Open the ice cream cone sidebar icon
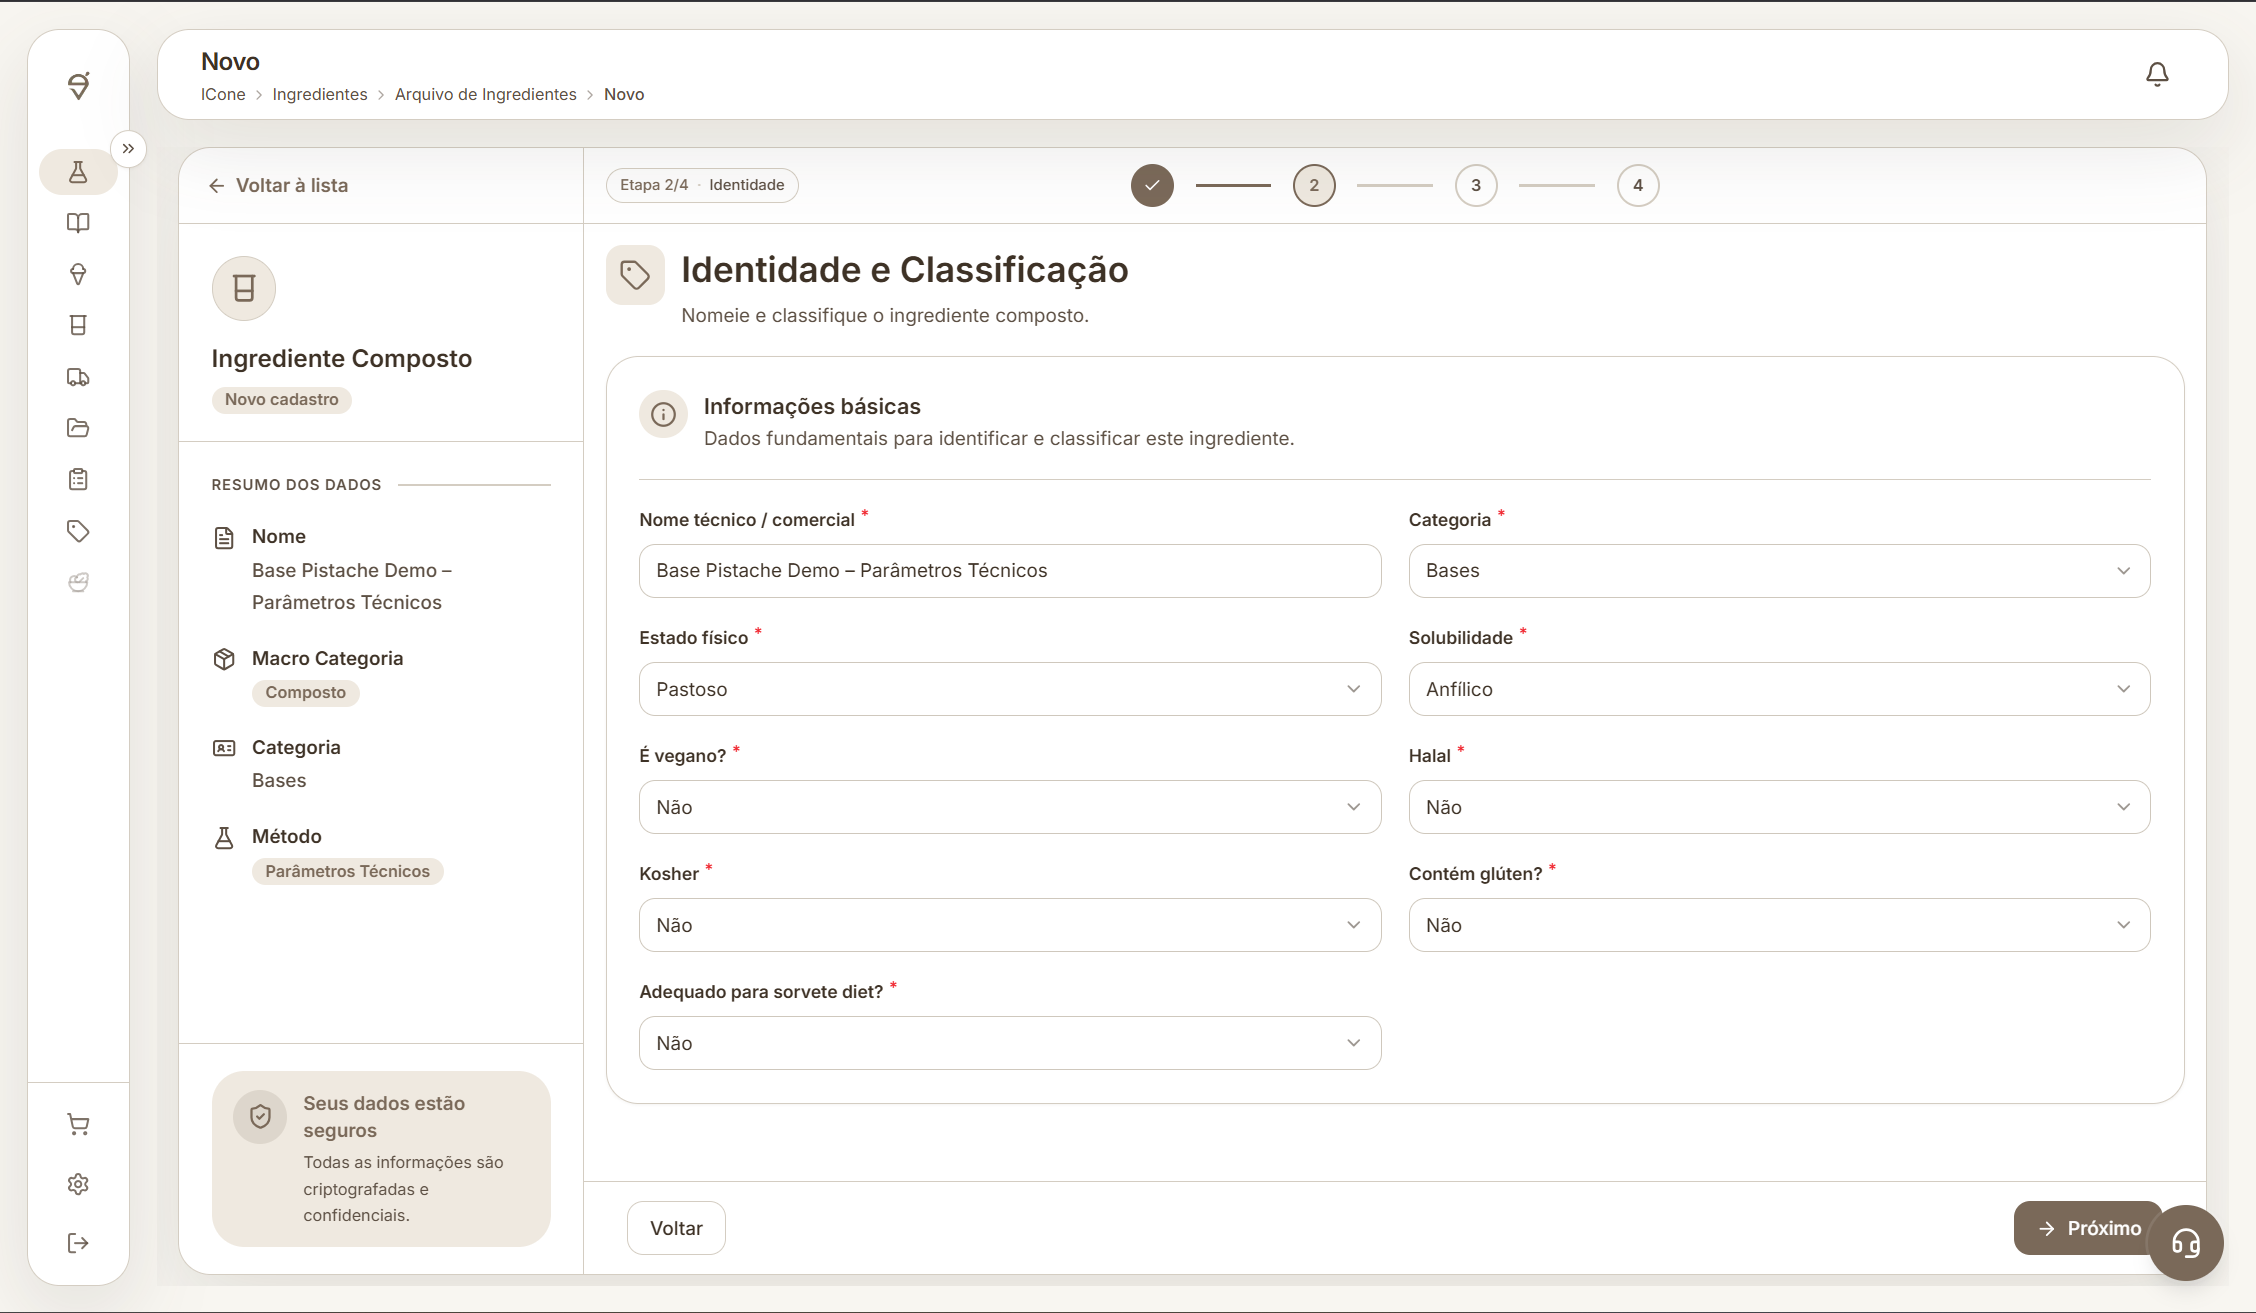This screenshot has width=2256, height=1313. [x=78, y=274]
